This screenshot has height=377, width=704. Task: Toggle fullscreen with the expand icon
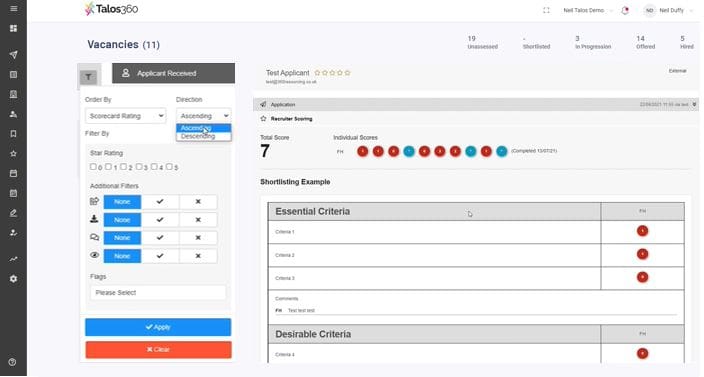point(546,10)
